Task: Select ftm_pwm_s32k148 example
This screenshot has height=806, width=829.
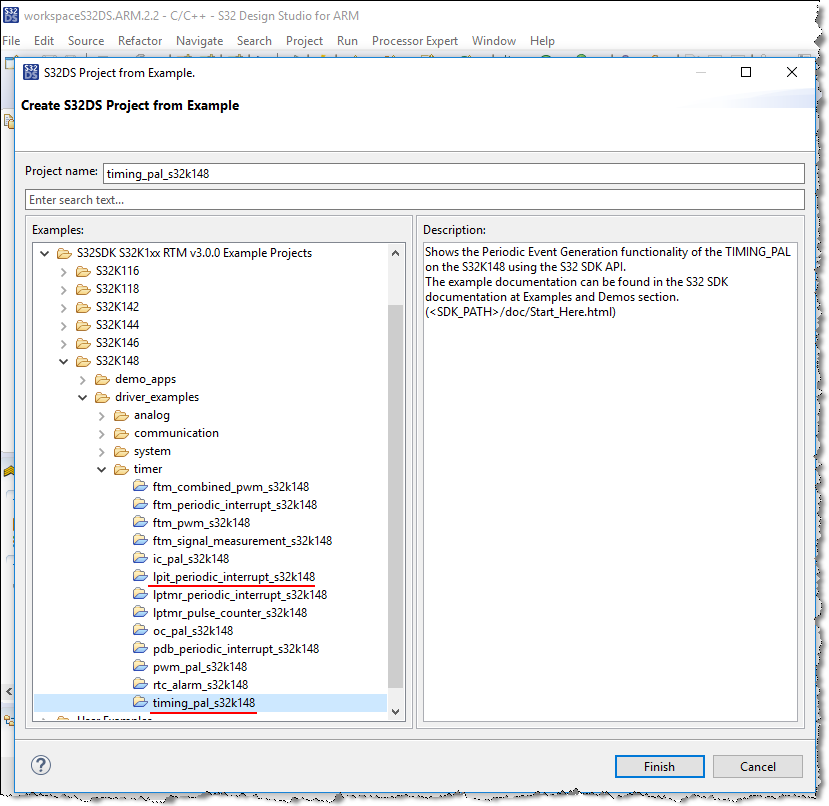Action: (x=201, y=523)
